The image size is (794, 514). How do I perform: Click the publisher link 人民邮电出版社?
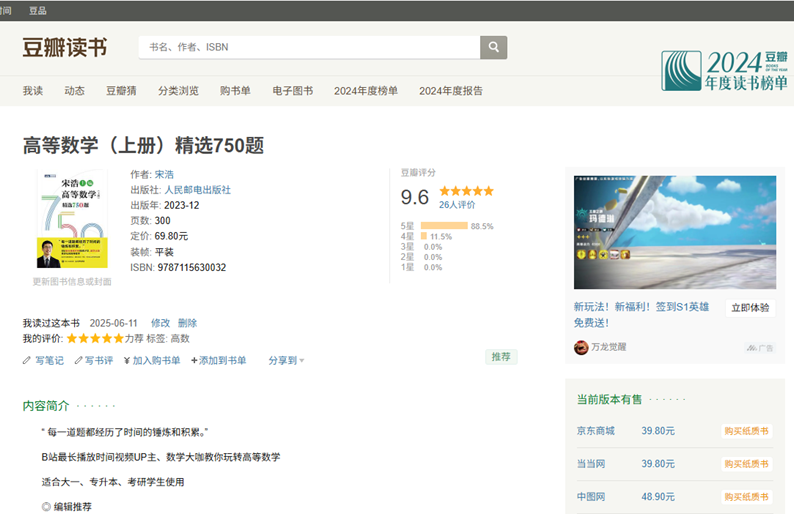coord(197,190)
